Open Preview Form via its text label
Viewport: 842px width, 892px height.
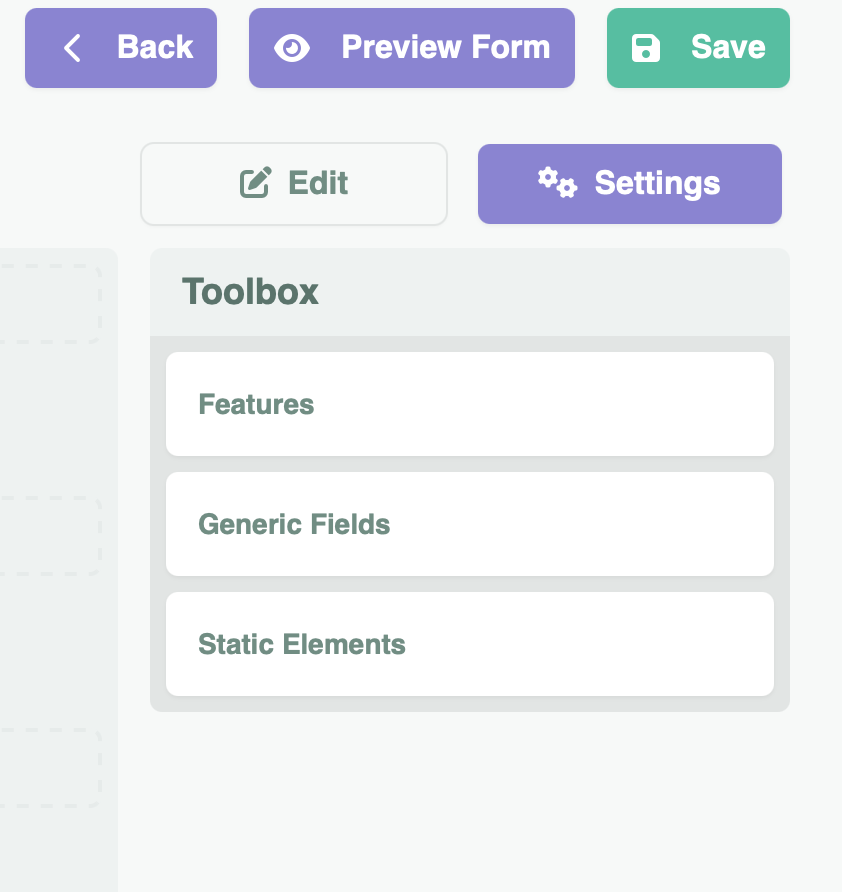(445, 47)
